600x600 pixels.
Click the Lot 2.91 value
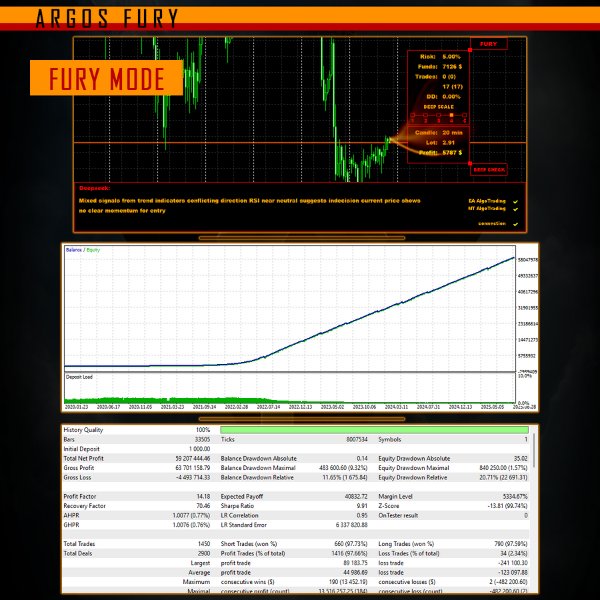448,142
